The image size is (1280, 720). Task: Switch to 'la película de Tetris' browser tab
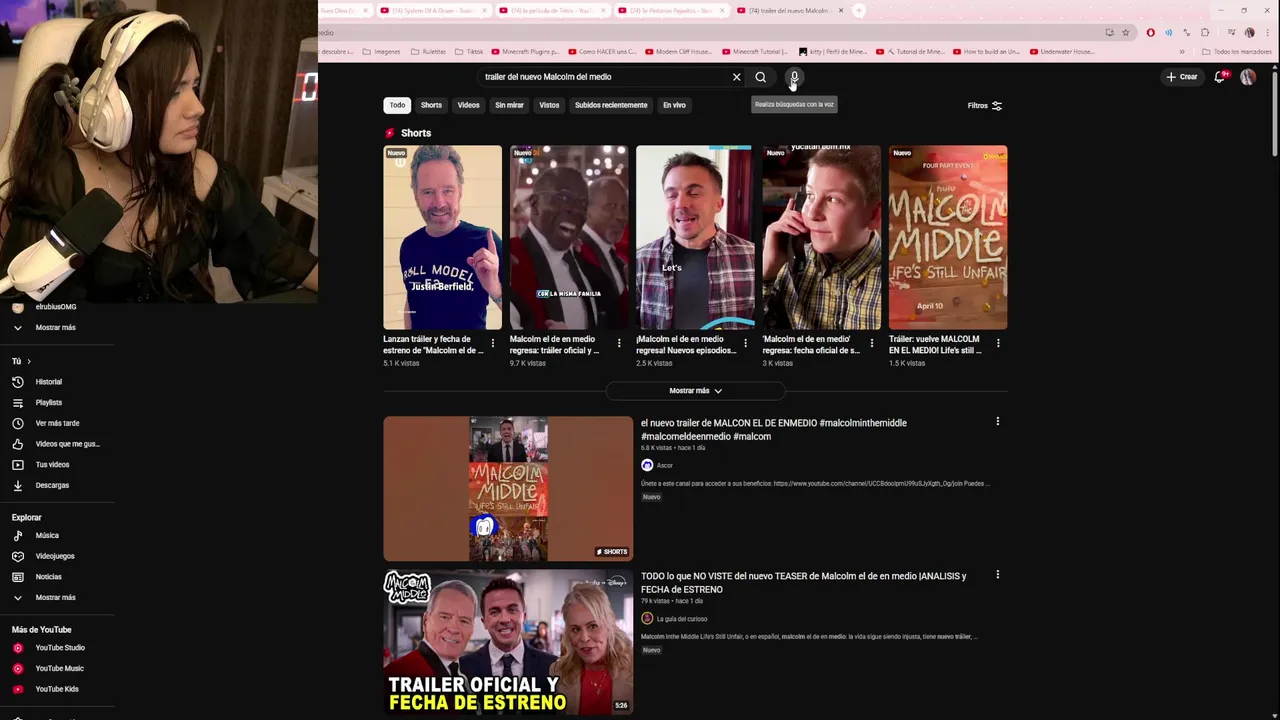coord(552,10)
